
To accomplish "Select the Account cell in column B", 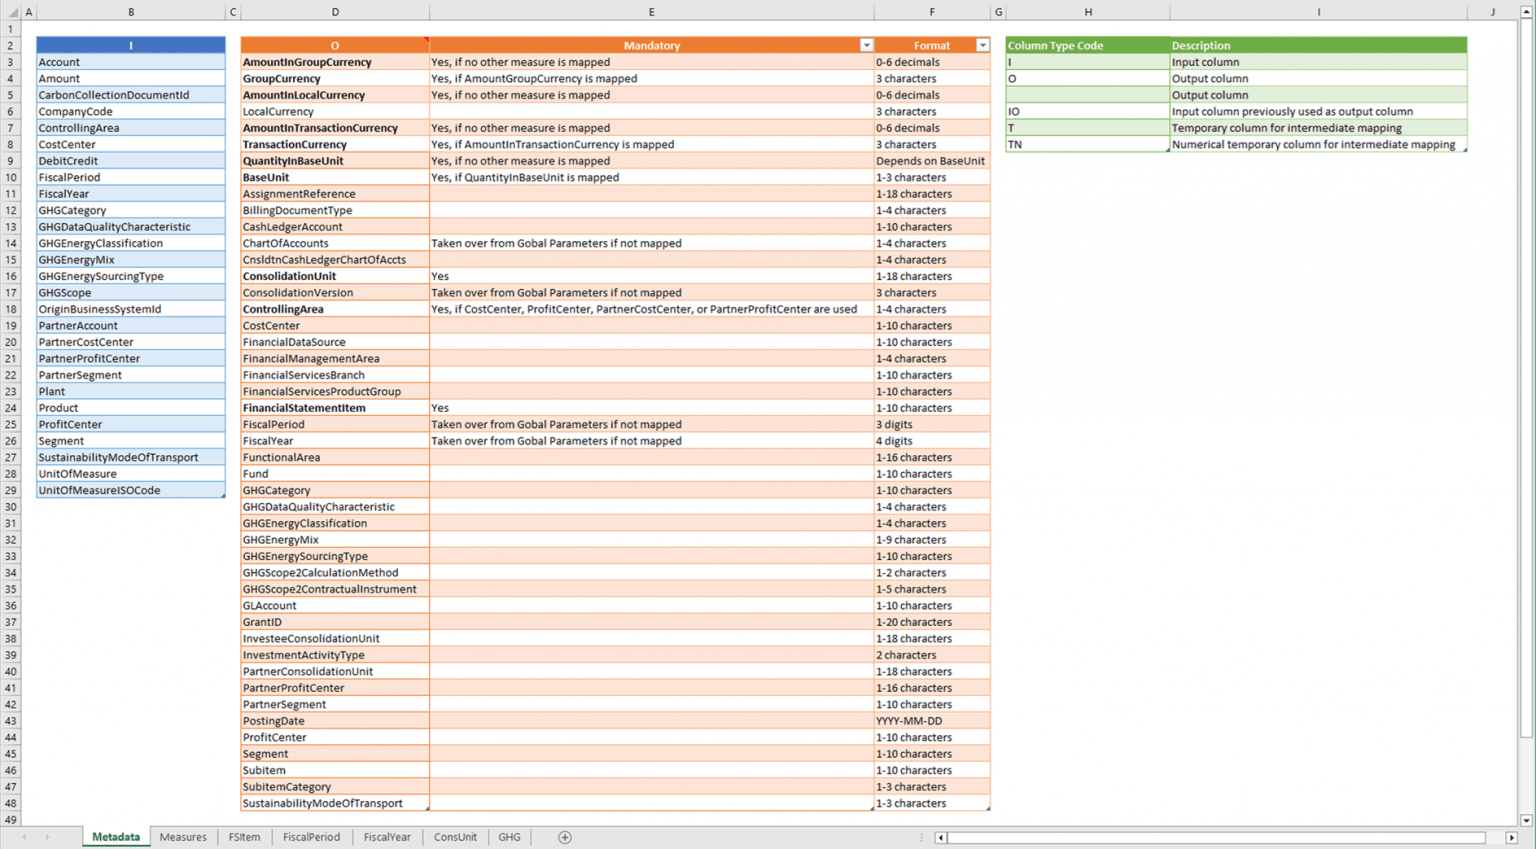I will point(130,61).
